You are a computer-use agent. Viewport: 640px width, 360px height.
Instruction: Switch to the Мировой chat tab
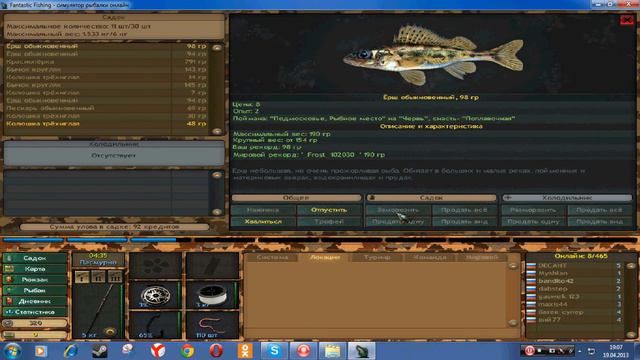[x=482, y=258]
